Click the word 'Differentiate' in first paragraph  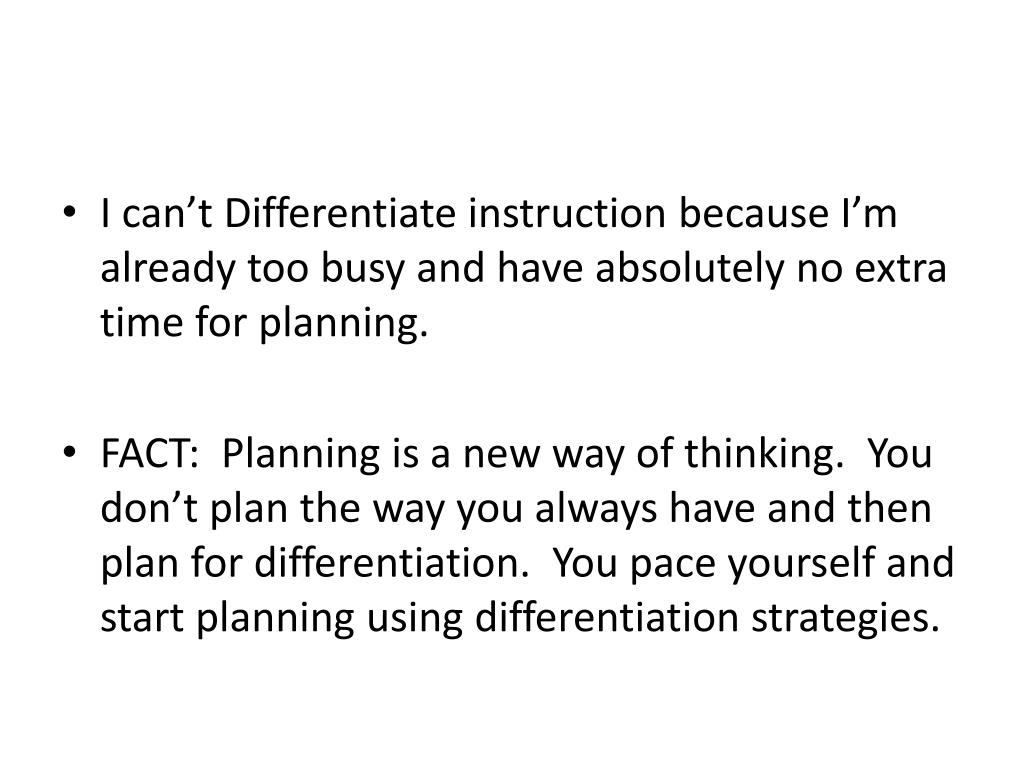(340, 213)
